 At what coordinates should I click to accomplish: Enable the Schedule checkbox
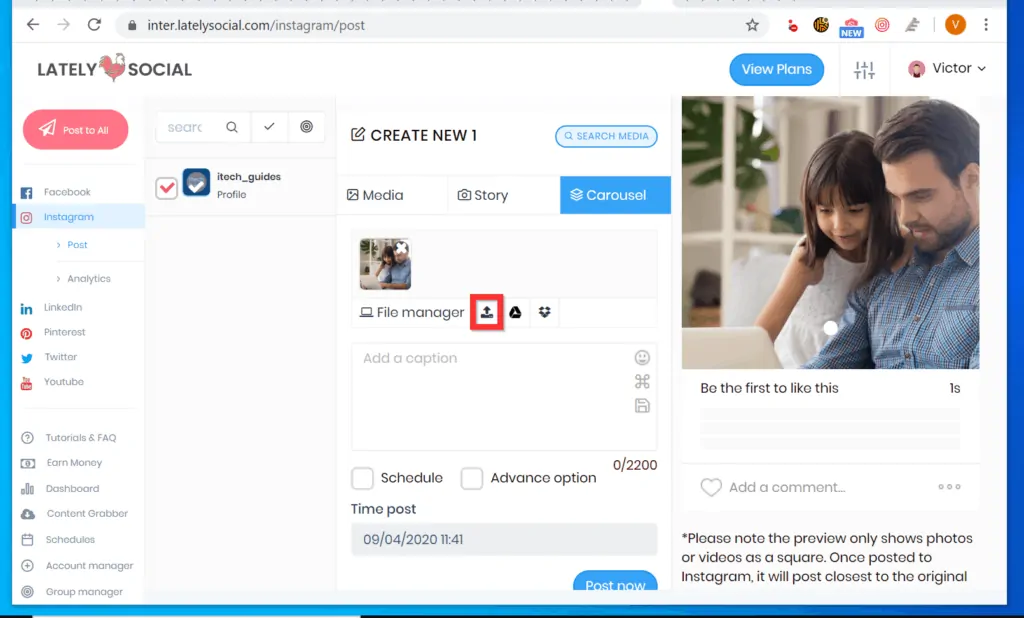pos(363,478)
